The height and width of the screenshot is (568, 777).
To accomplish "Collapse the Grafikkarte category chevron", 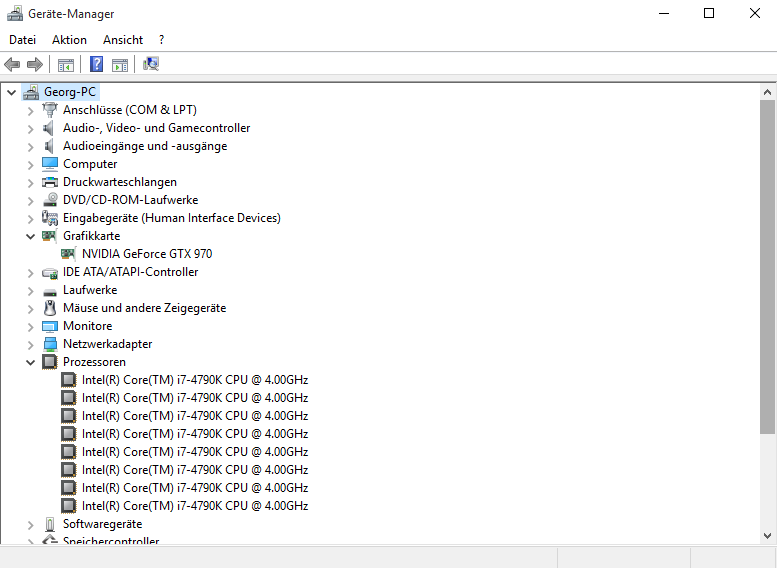I will point(30,236).
